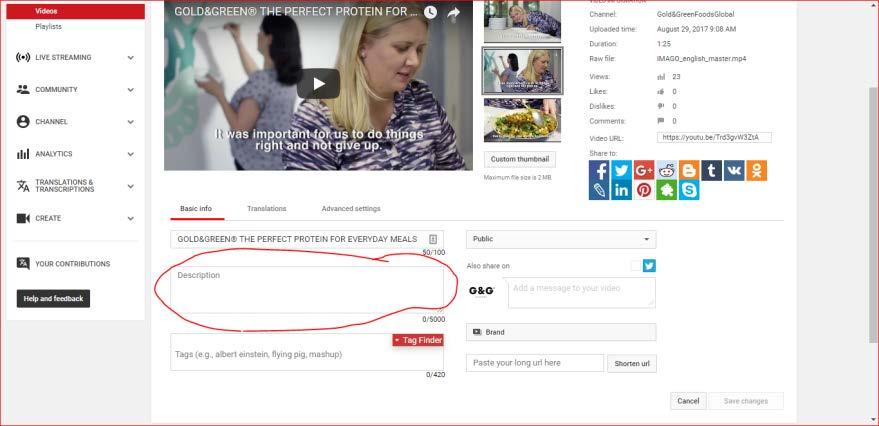Click the Translations & Transcriptions icon

(x=23, y=186)
